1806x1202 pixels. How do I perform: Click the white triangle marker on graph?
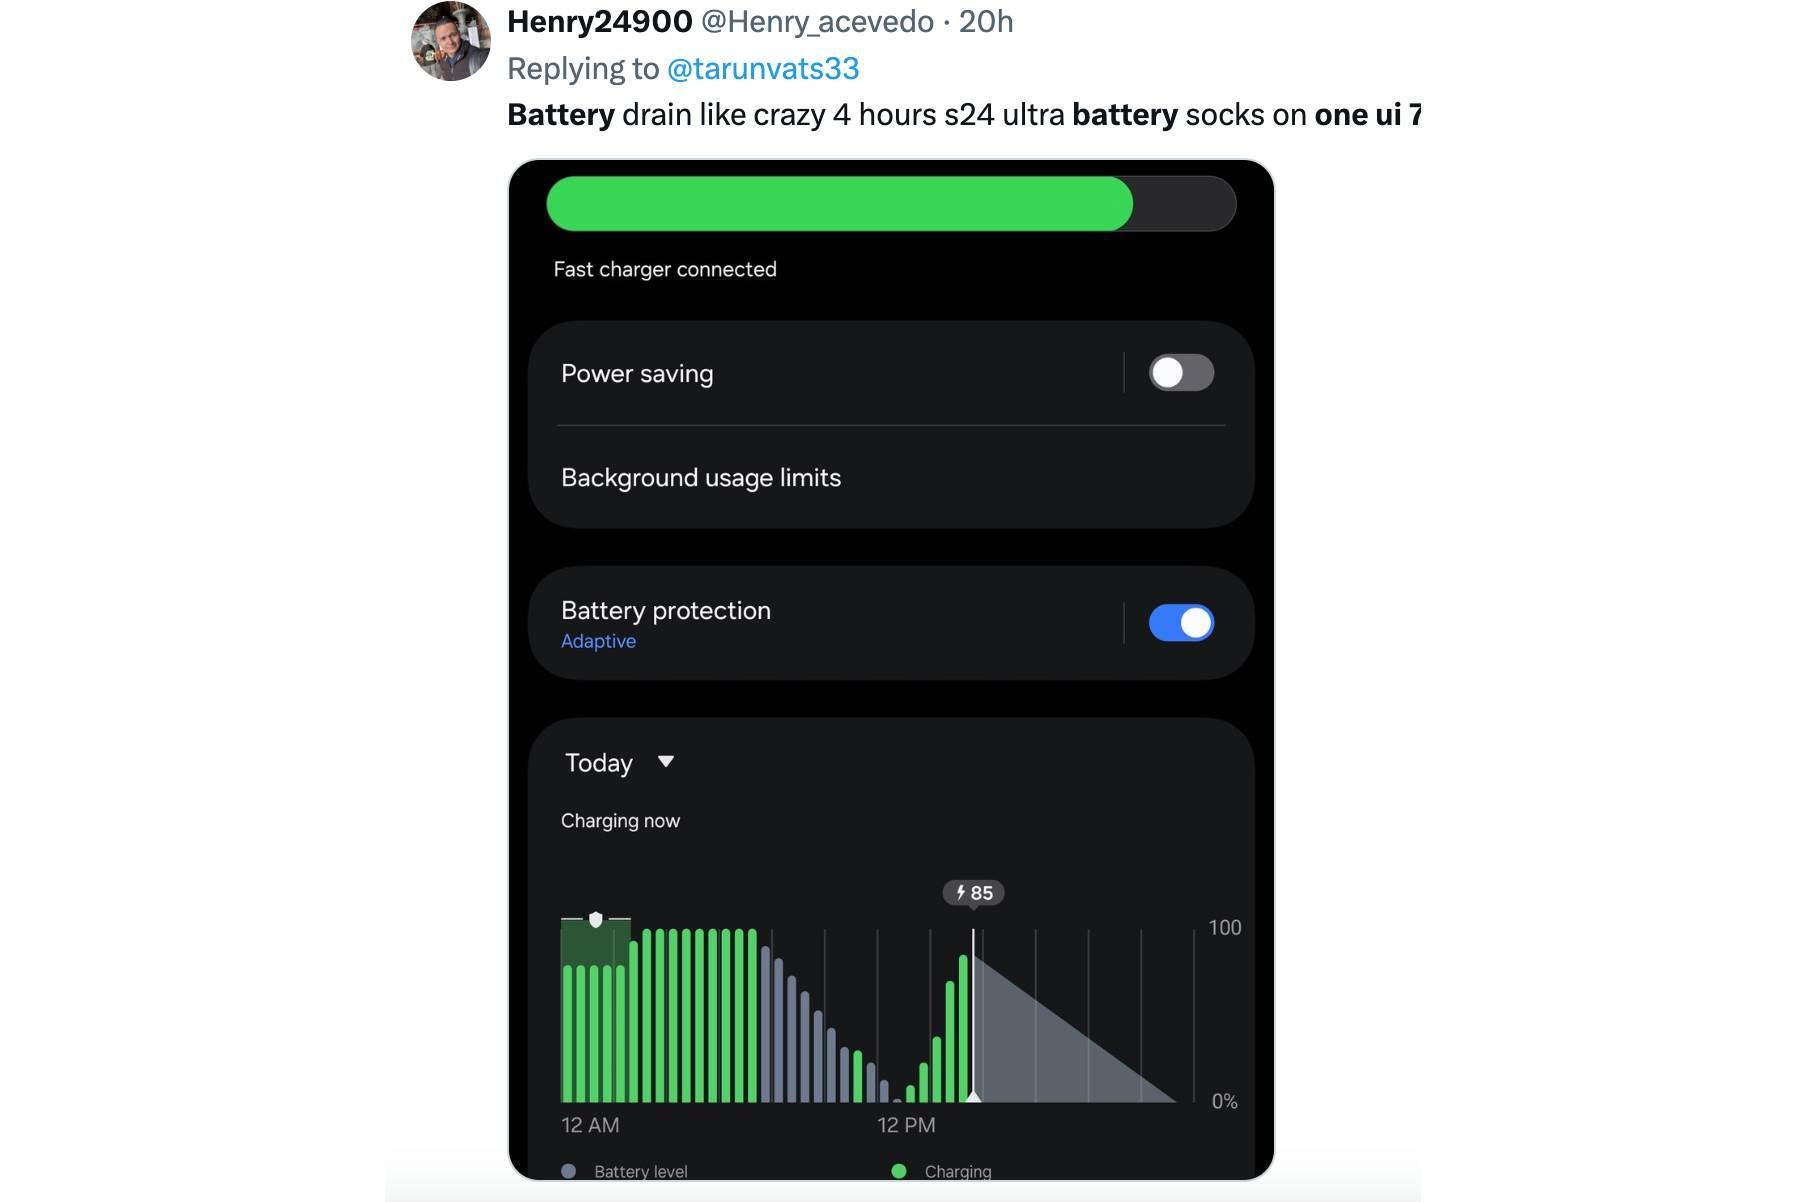pyautogui.click(x=973, y=1096)
